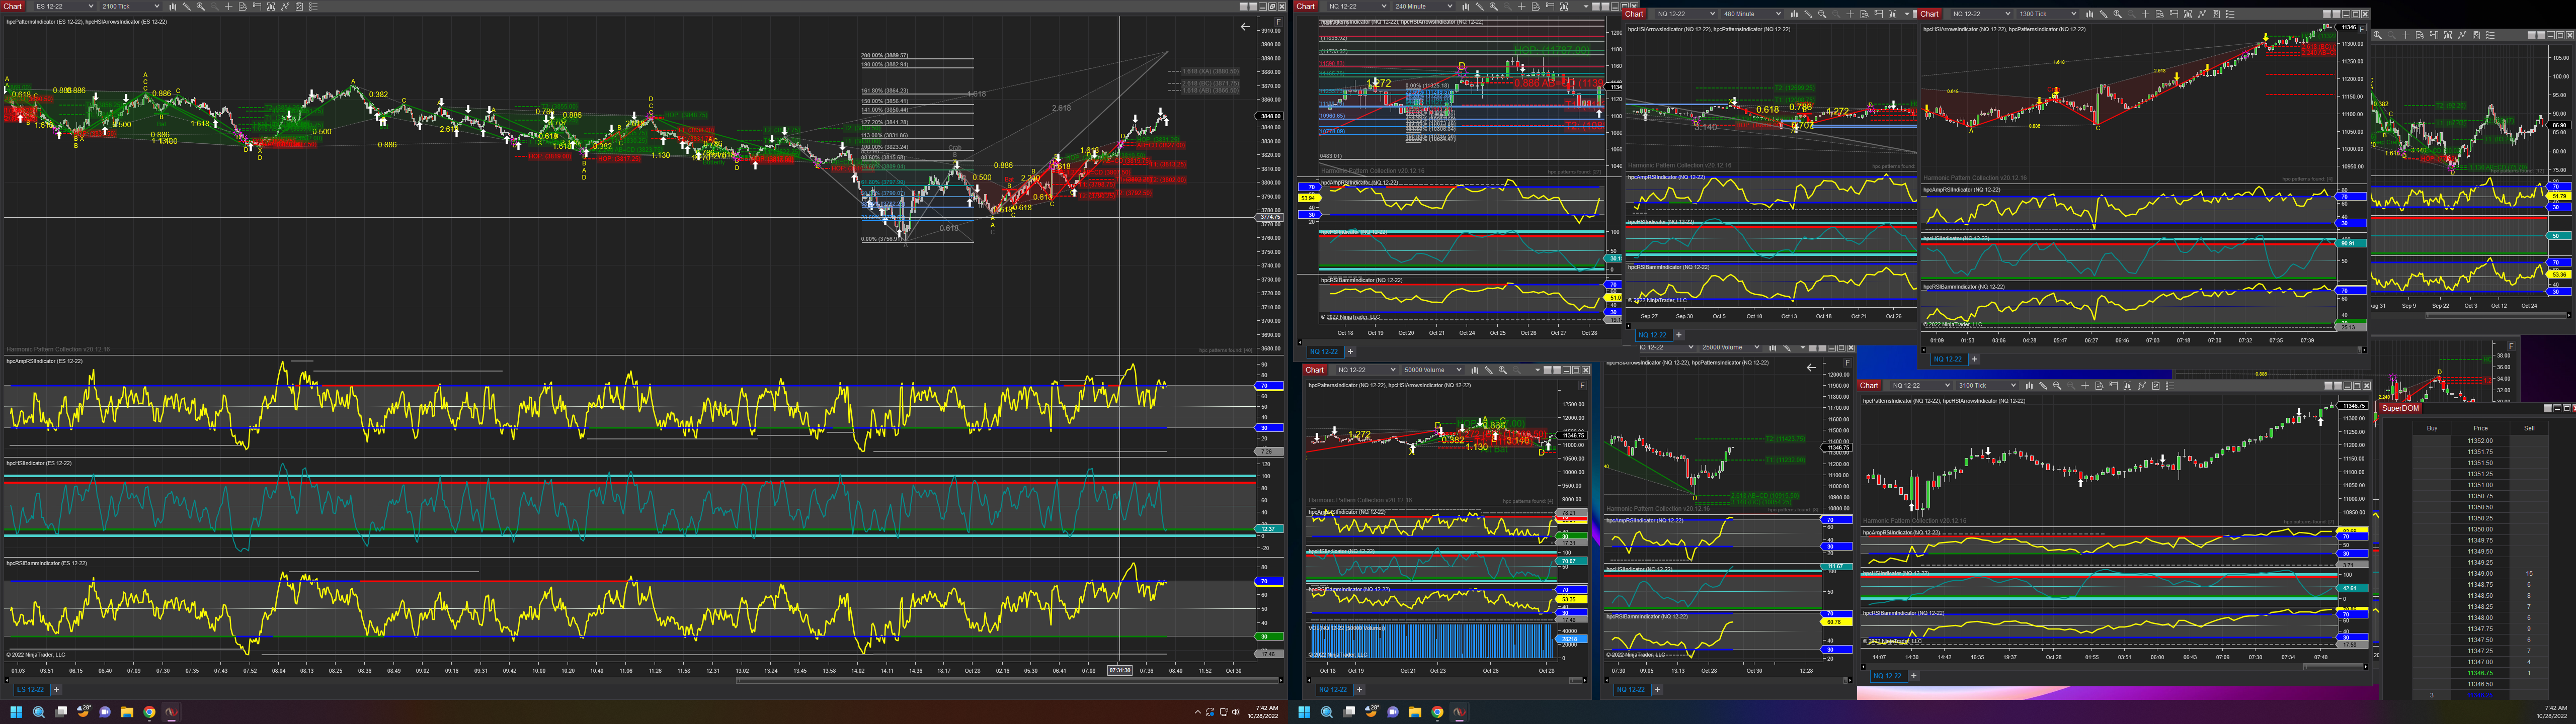This screenshot has width=2576, height=724.
Task: Open the ES 12-22 instrument dropdown
Action: pyautogui.click(x=64, y=6)
